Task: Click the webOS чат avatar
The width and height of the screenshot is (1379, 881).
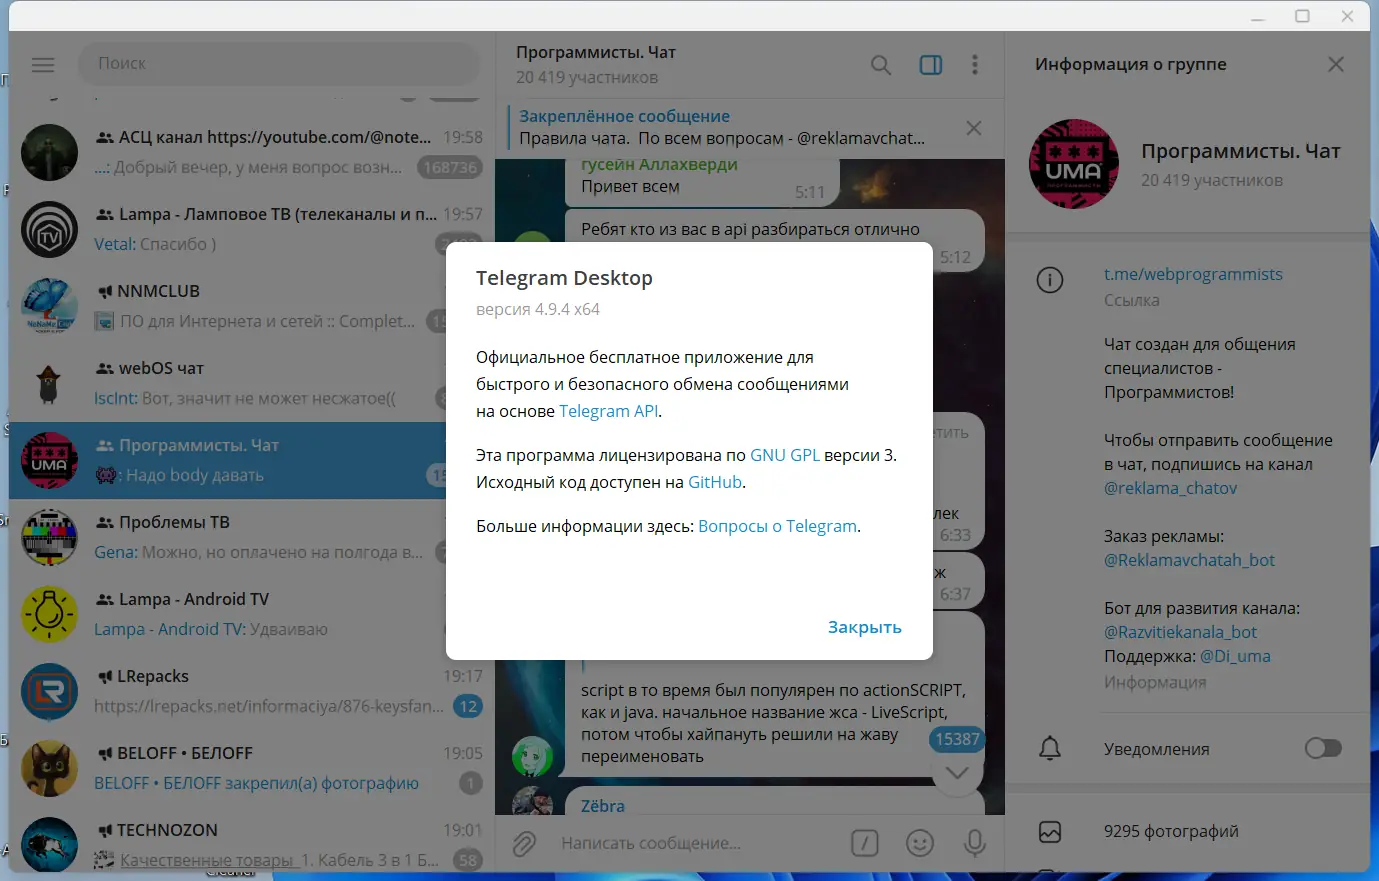Action: pos(49,383)
